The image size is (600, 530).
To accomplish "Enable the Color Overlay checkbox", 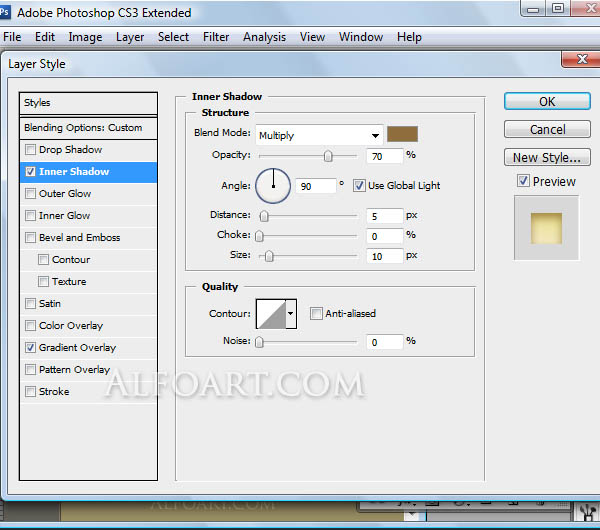I will [30, 325].
